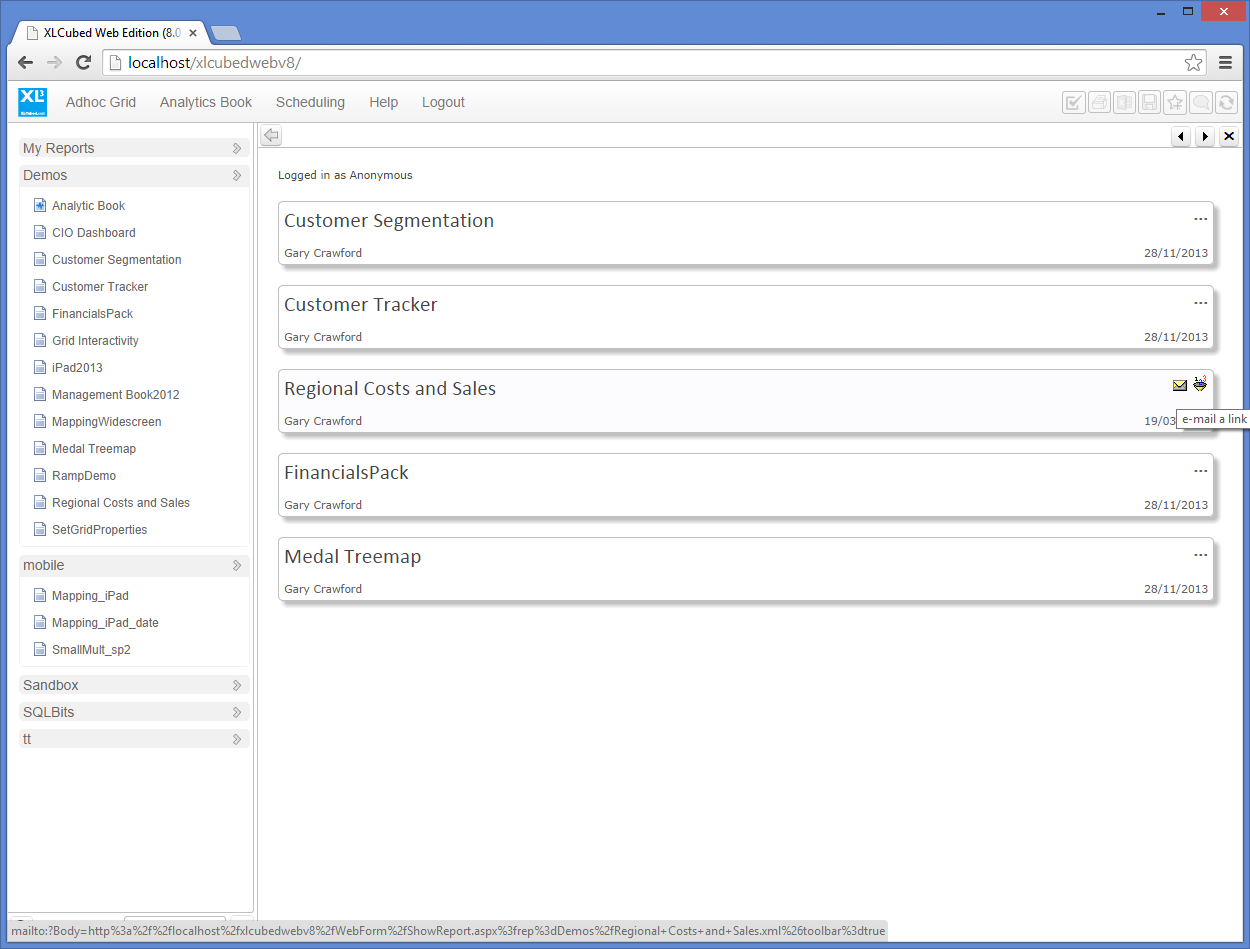Switch to the XLCubed Web Edition tab

[x=110, y=33]
